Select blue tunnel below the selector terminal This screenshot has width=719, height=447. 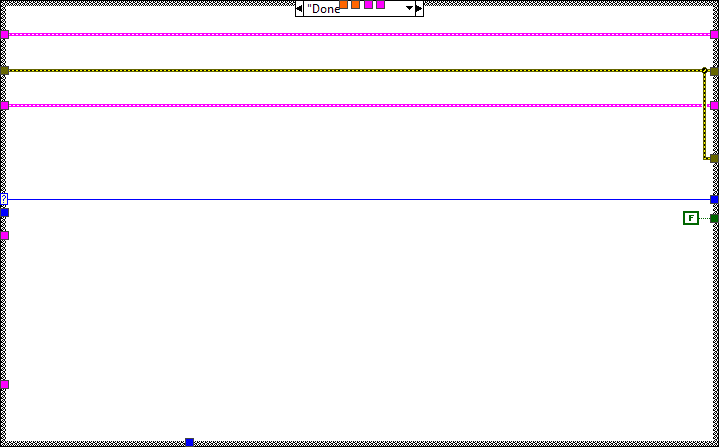pyautogui.click(x=4, y=212)
